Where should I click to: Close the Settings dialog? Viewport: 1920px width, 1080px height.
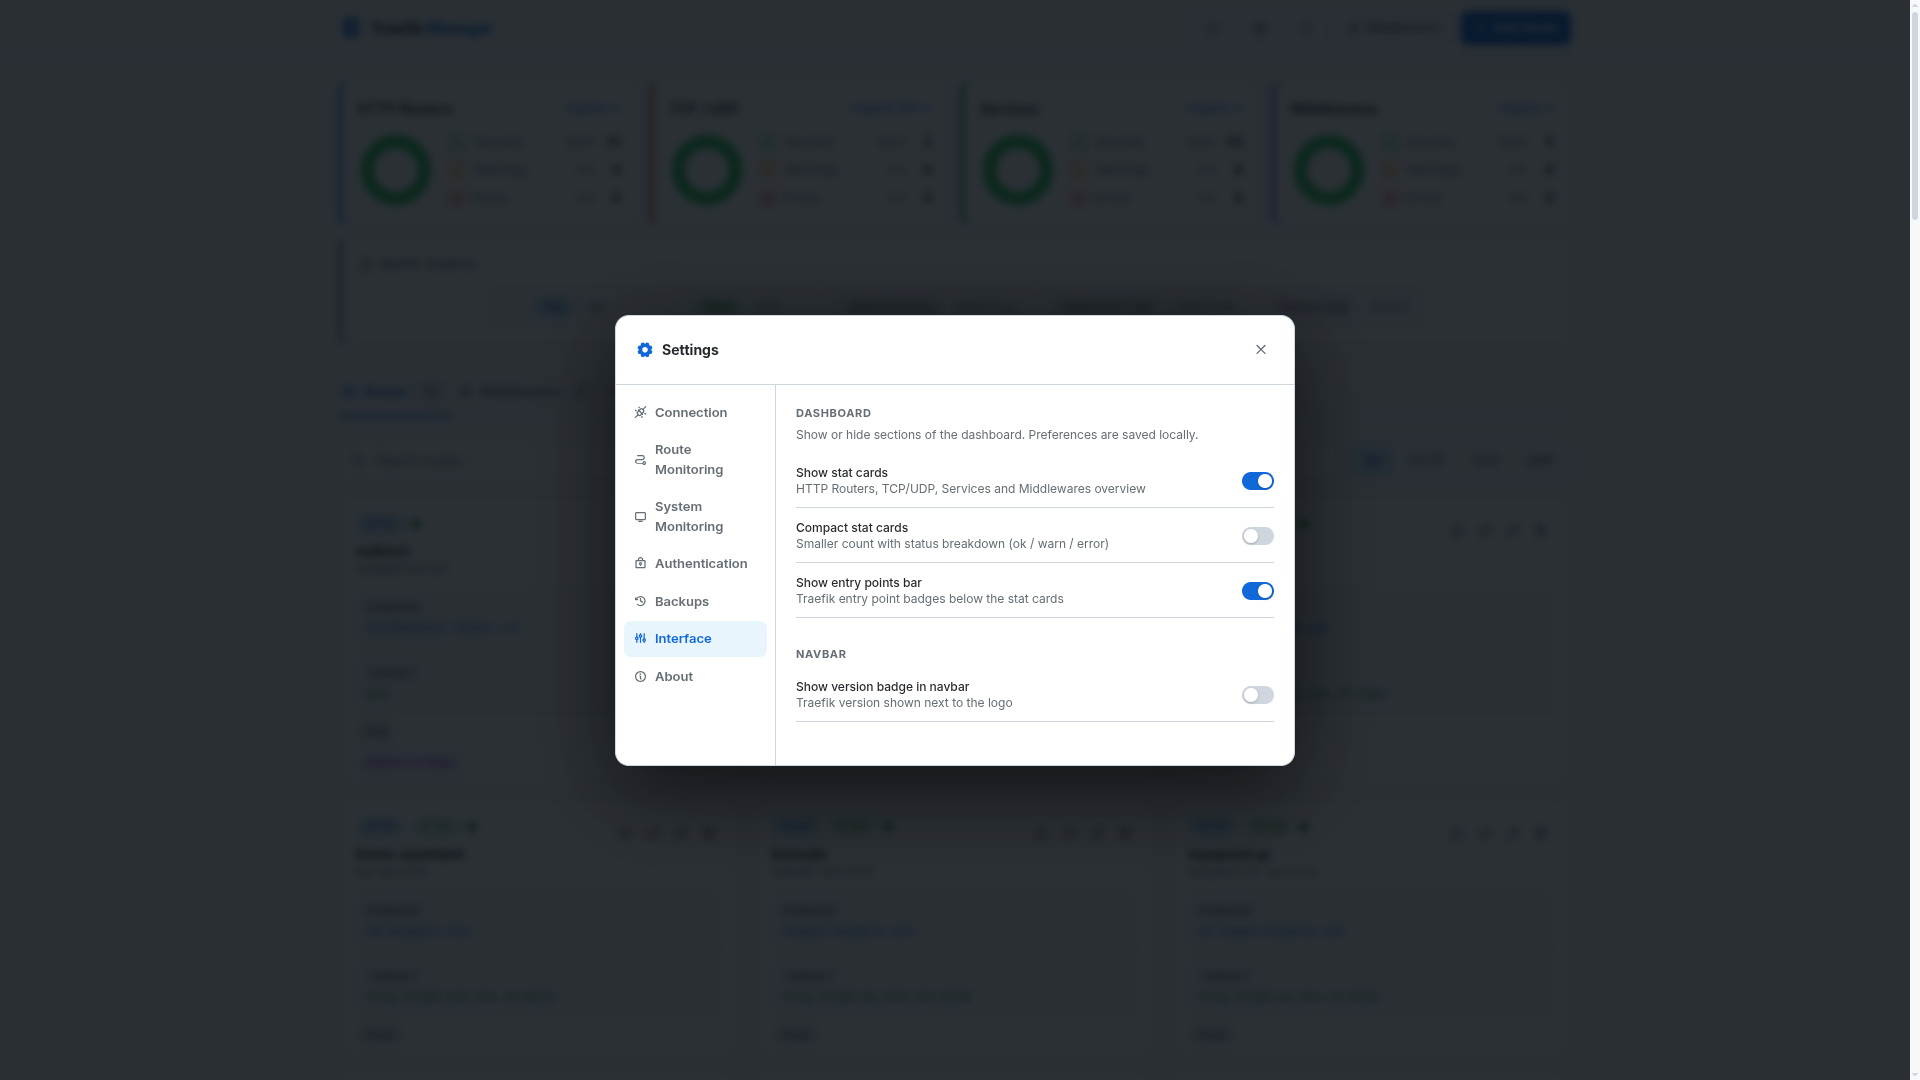[1261, 349]
